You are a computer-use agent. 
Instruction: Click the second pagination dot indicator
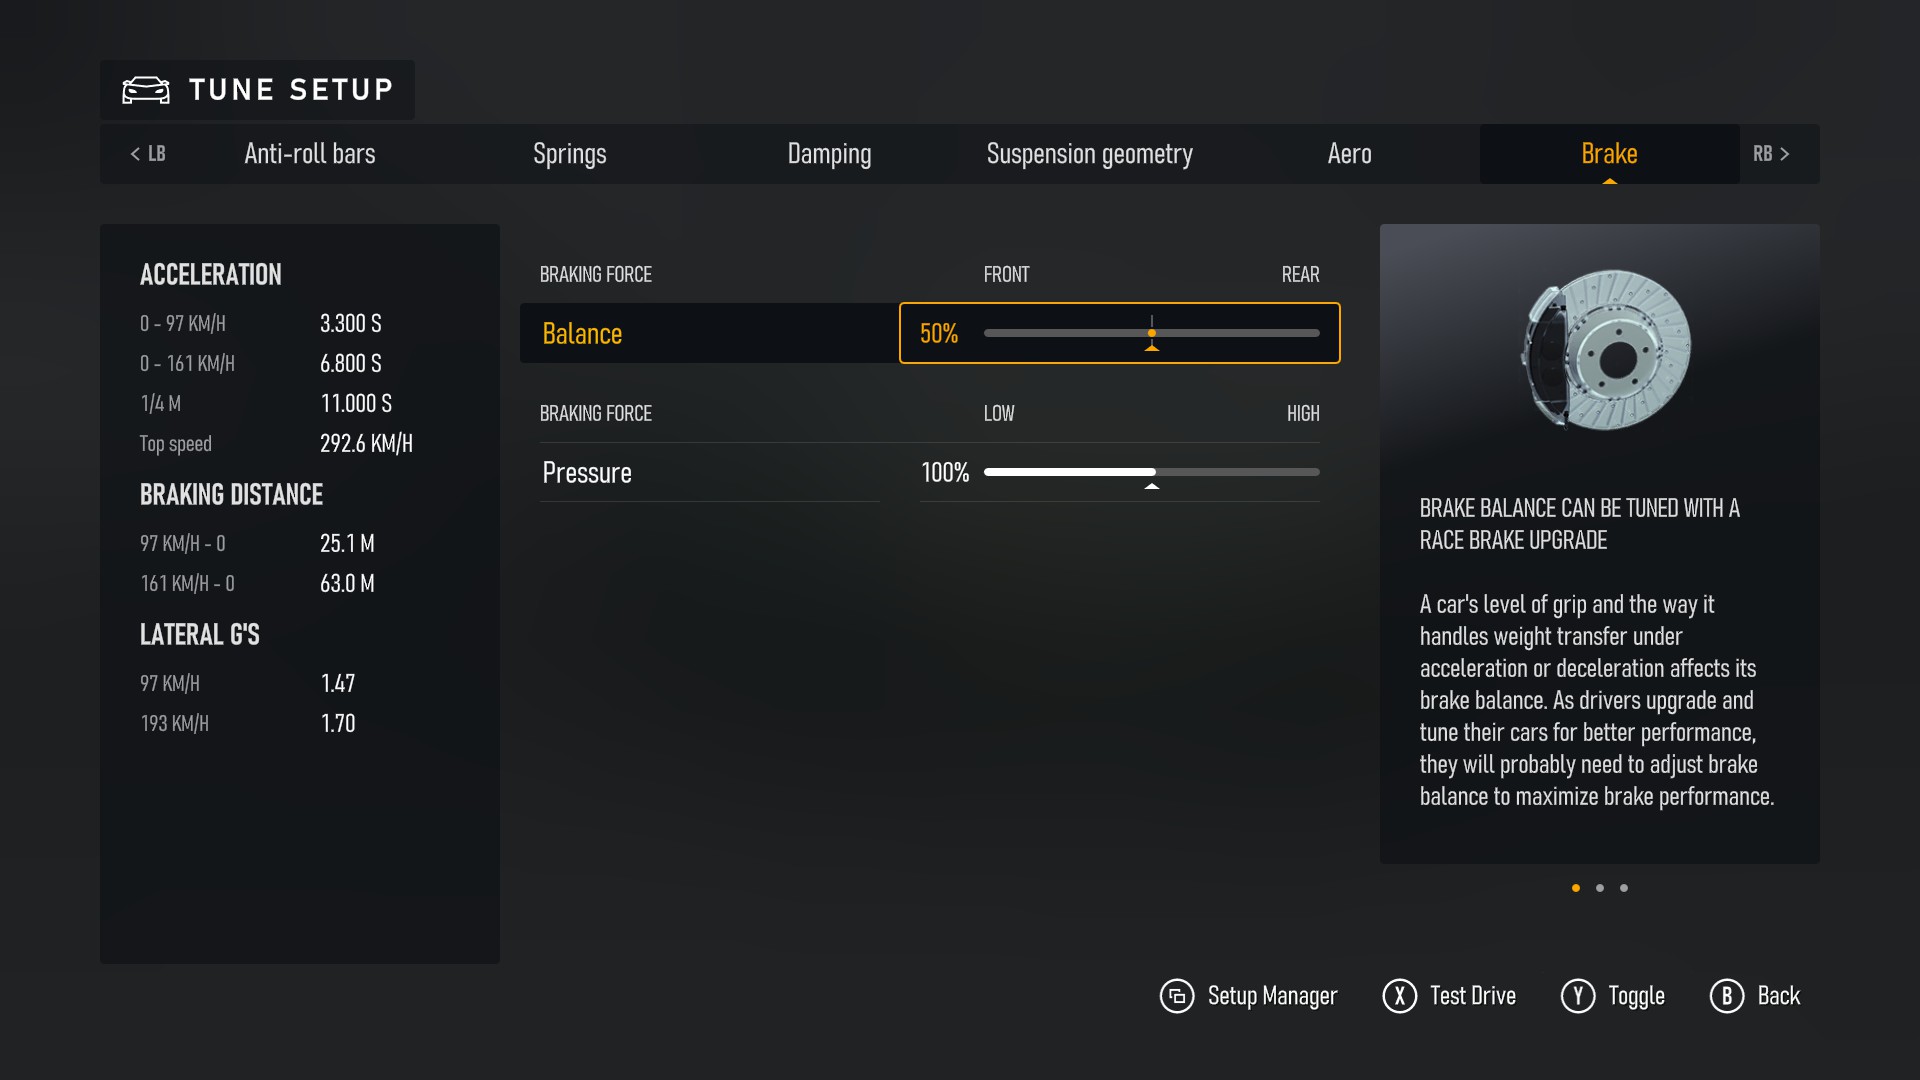coord(1600,887)
